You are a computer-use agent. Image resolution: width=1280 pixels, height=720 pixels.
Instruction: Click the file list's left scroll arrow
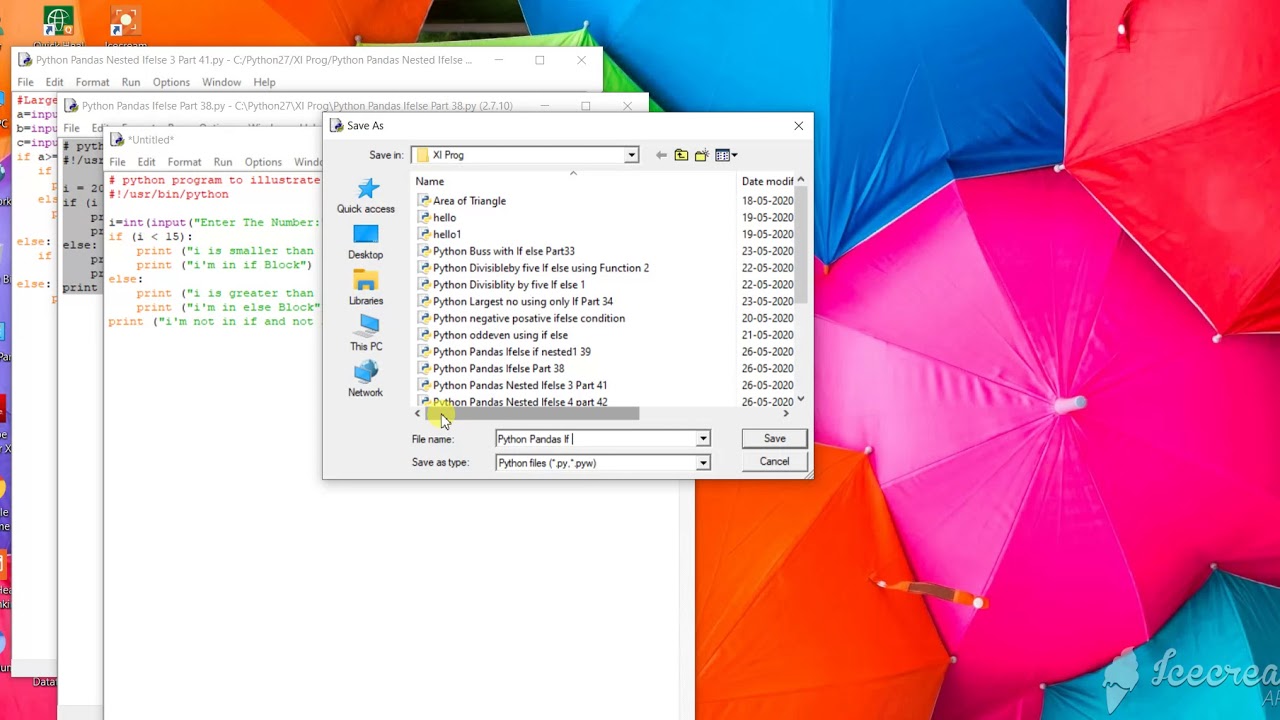click(x=418, y=413)
